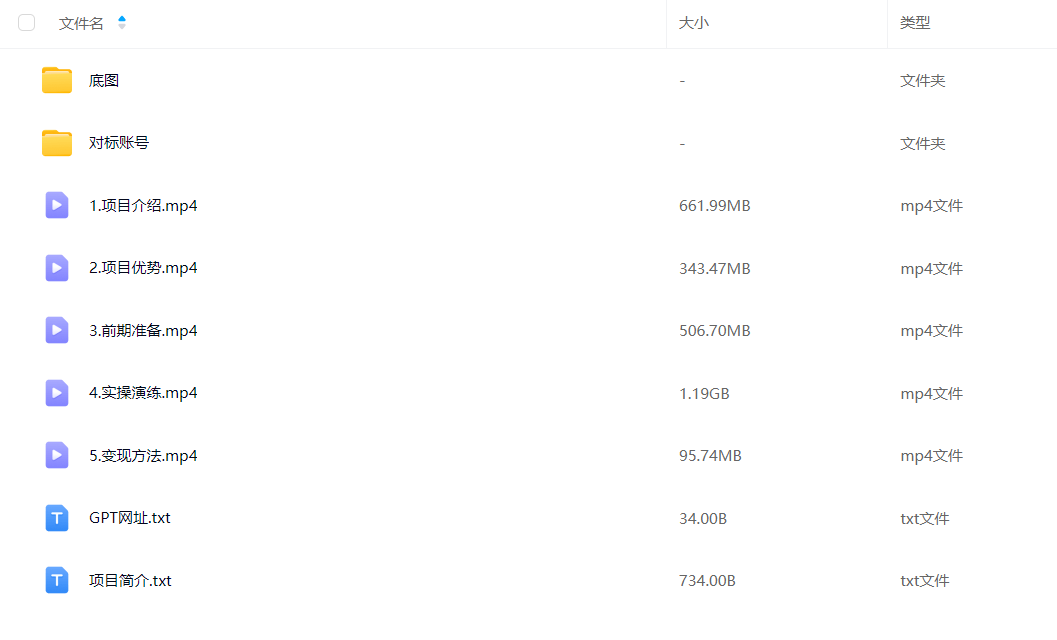Click the video icon for 3.前期准备.mp4
This screenshot has width=1057, height=640.
[57, 330]
